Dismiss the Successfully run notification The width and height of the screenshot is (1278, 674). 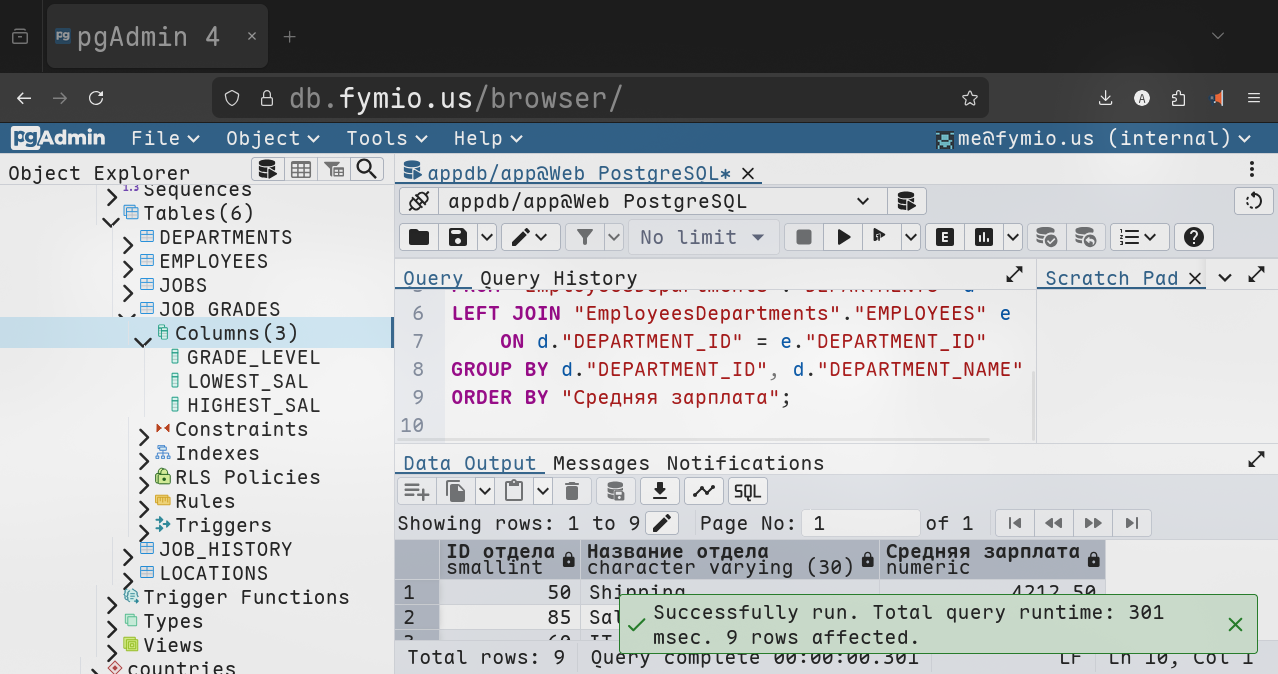(1235, 624)
